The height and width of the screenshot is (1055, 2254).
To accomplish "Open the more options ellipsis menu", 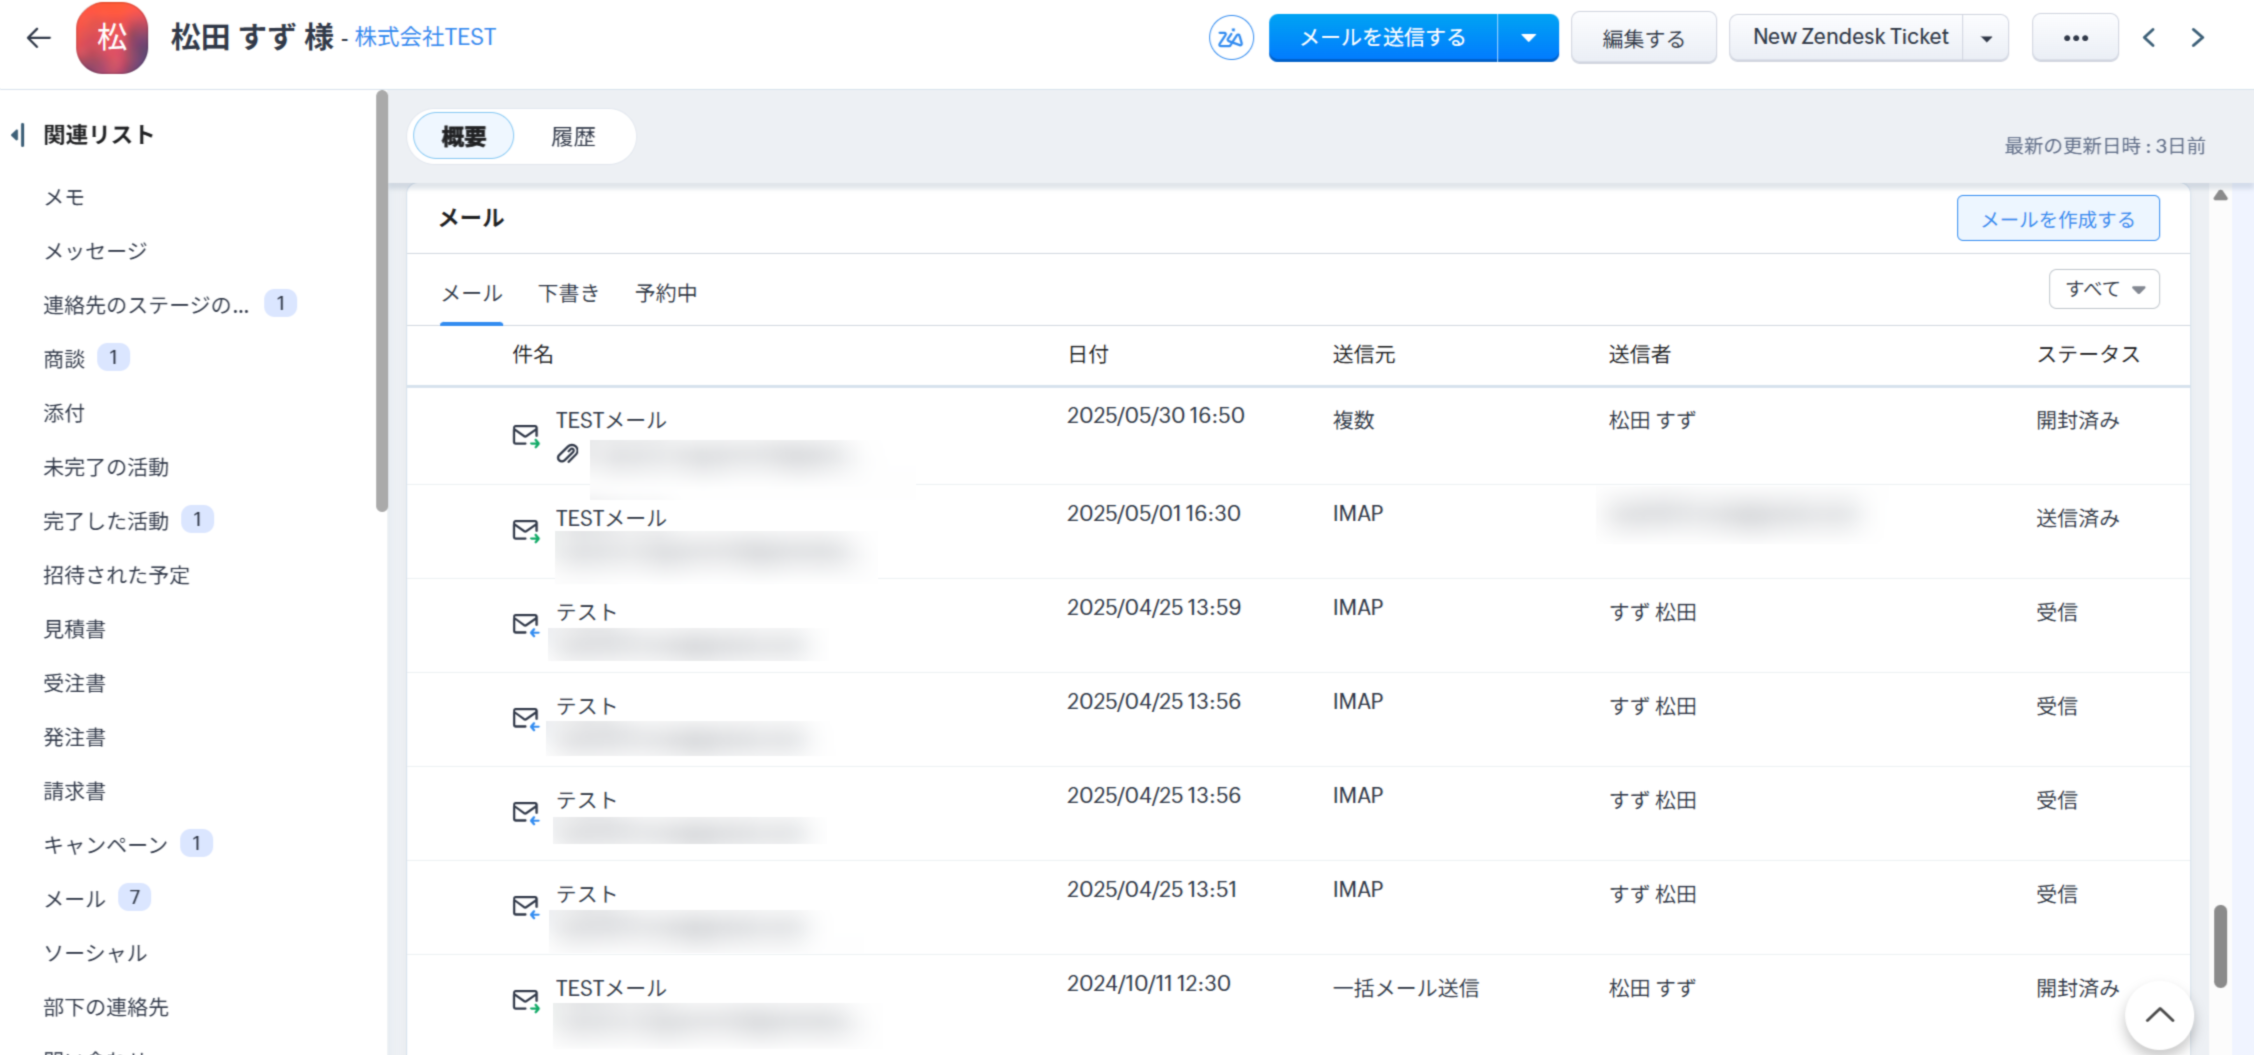I will click(x=2075, y=38).
